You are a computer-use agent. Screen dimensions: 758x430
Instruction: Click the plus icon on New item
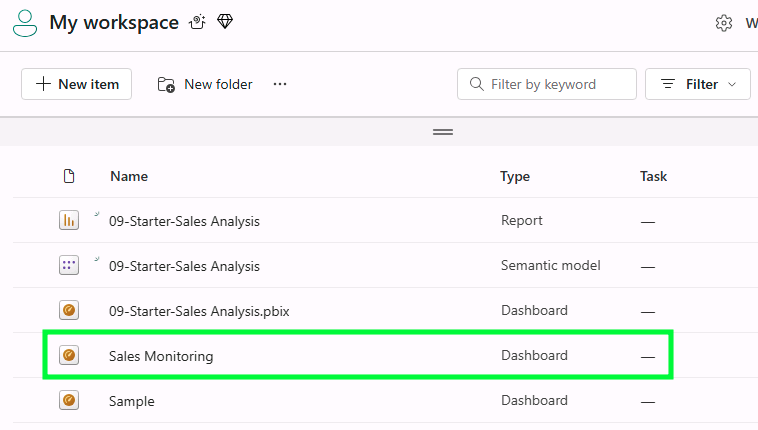pyautogui.click(x=43, y=84)
